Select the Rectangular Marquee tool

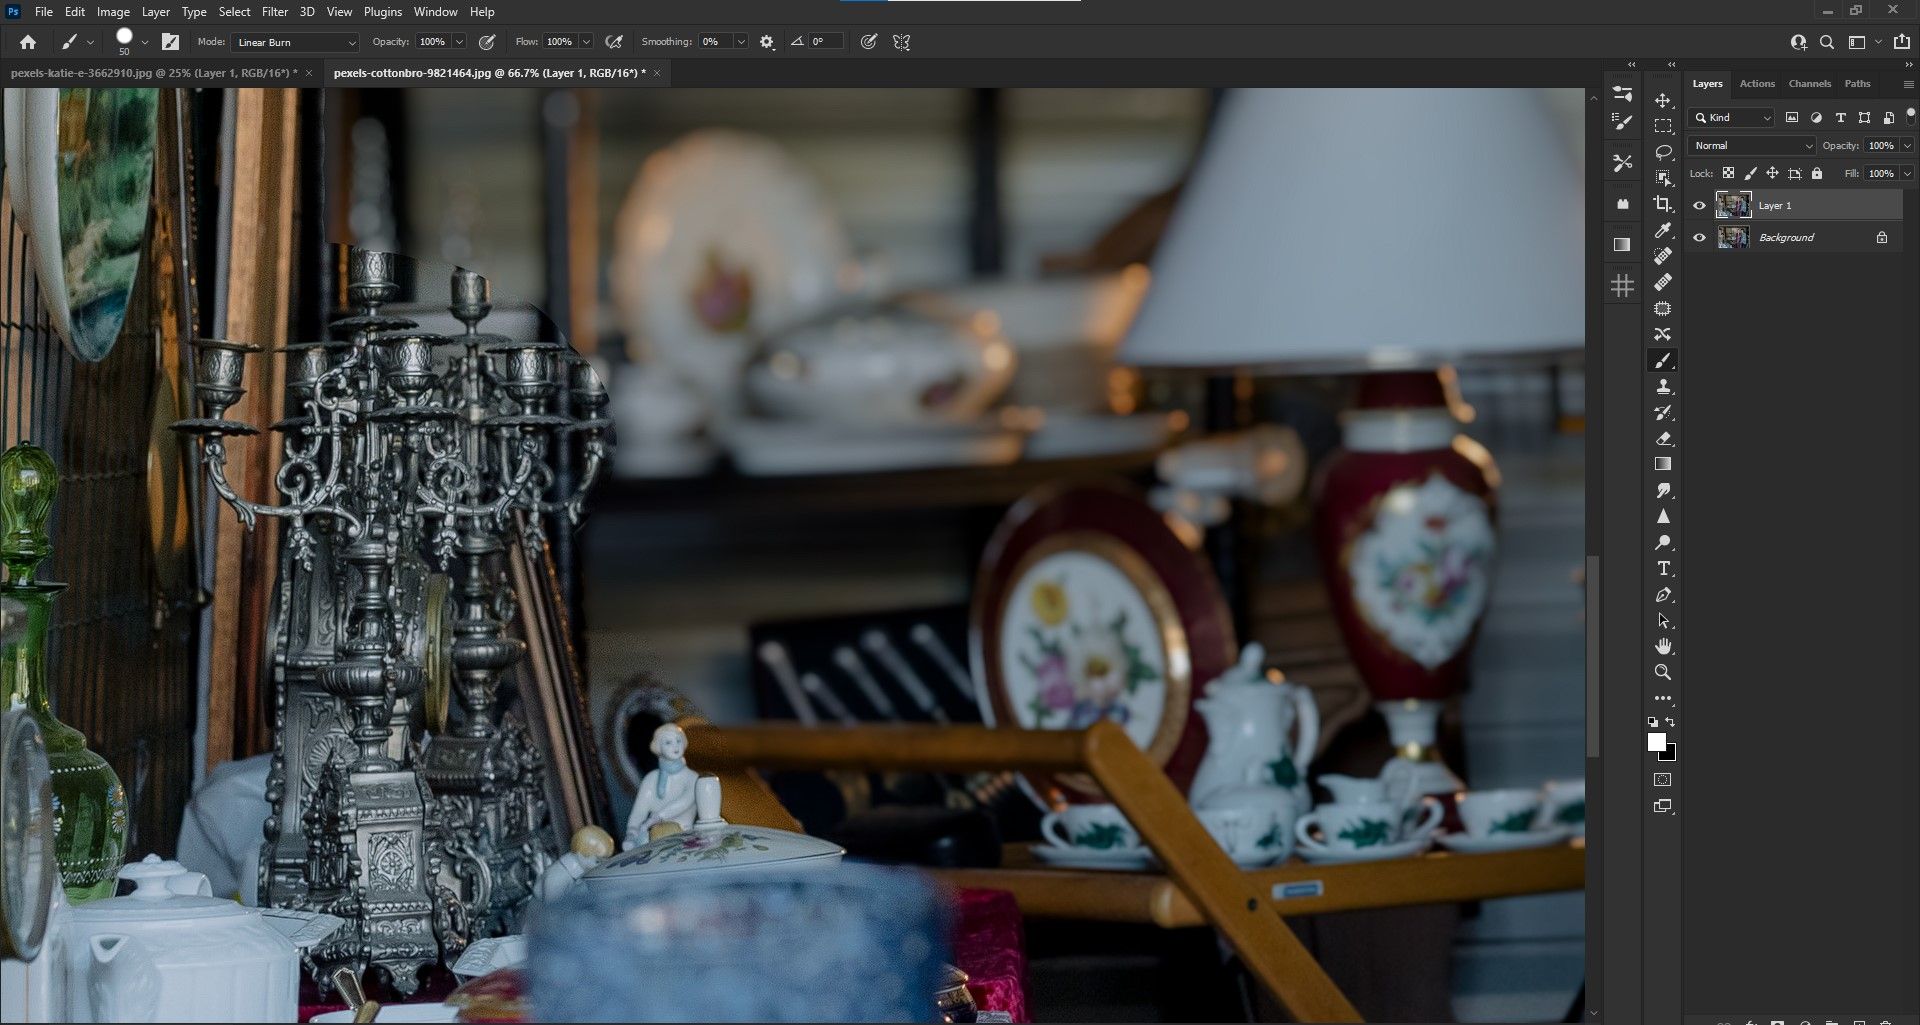coord(1663,127)
